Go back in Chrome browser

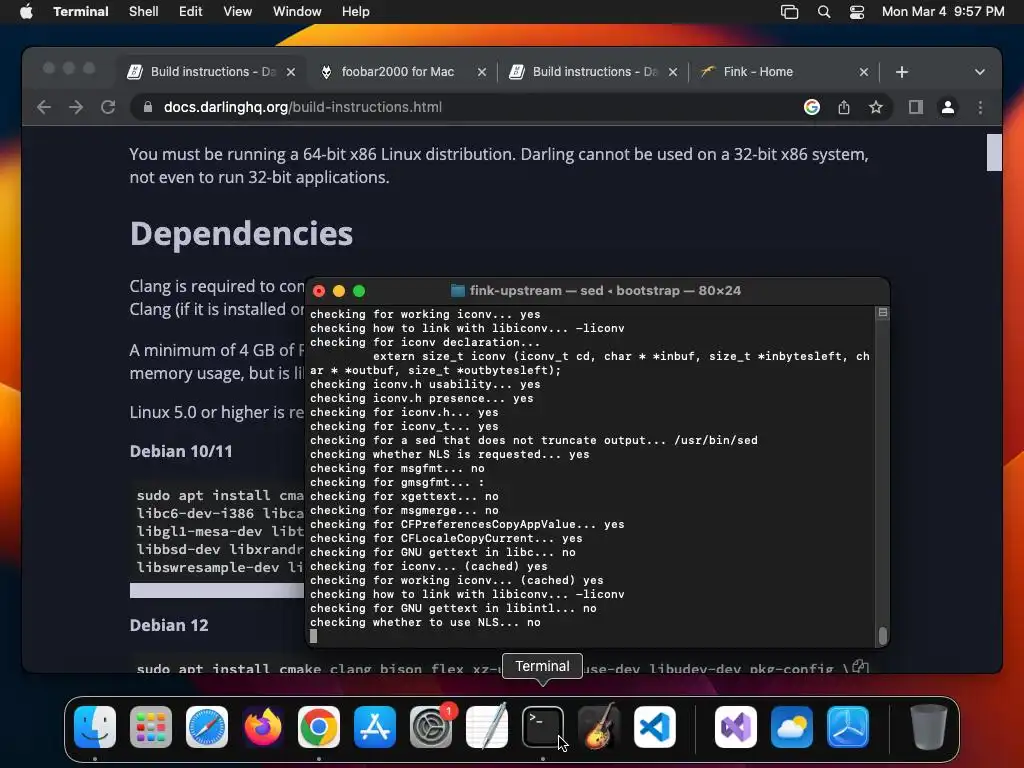tap(44, 107)
